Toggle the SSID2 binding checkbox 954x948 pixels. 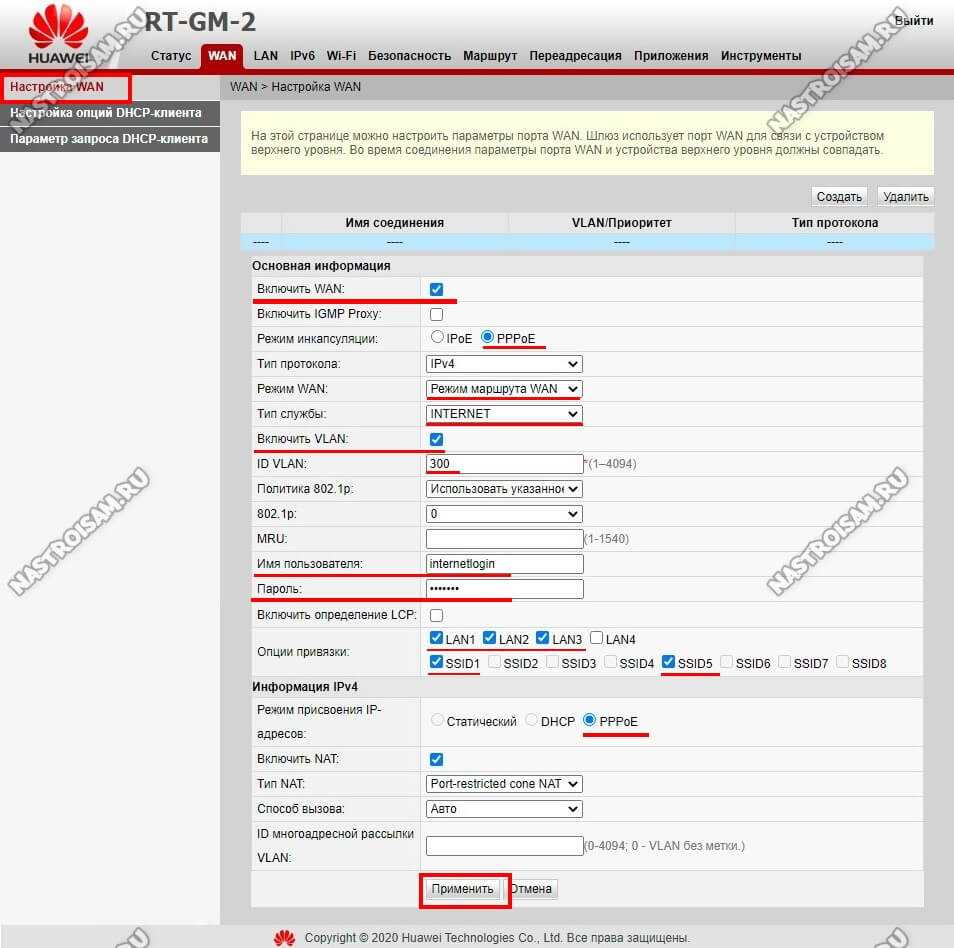[495, 662]
